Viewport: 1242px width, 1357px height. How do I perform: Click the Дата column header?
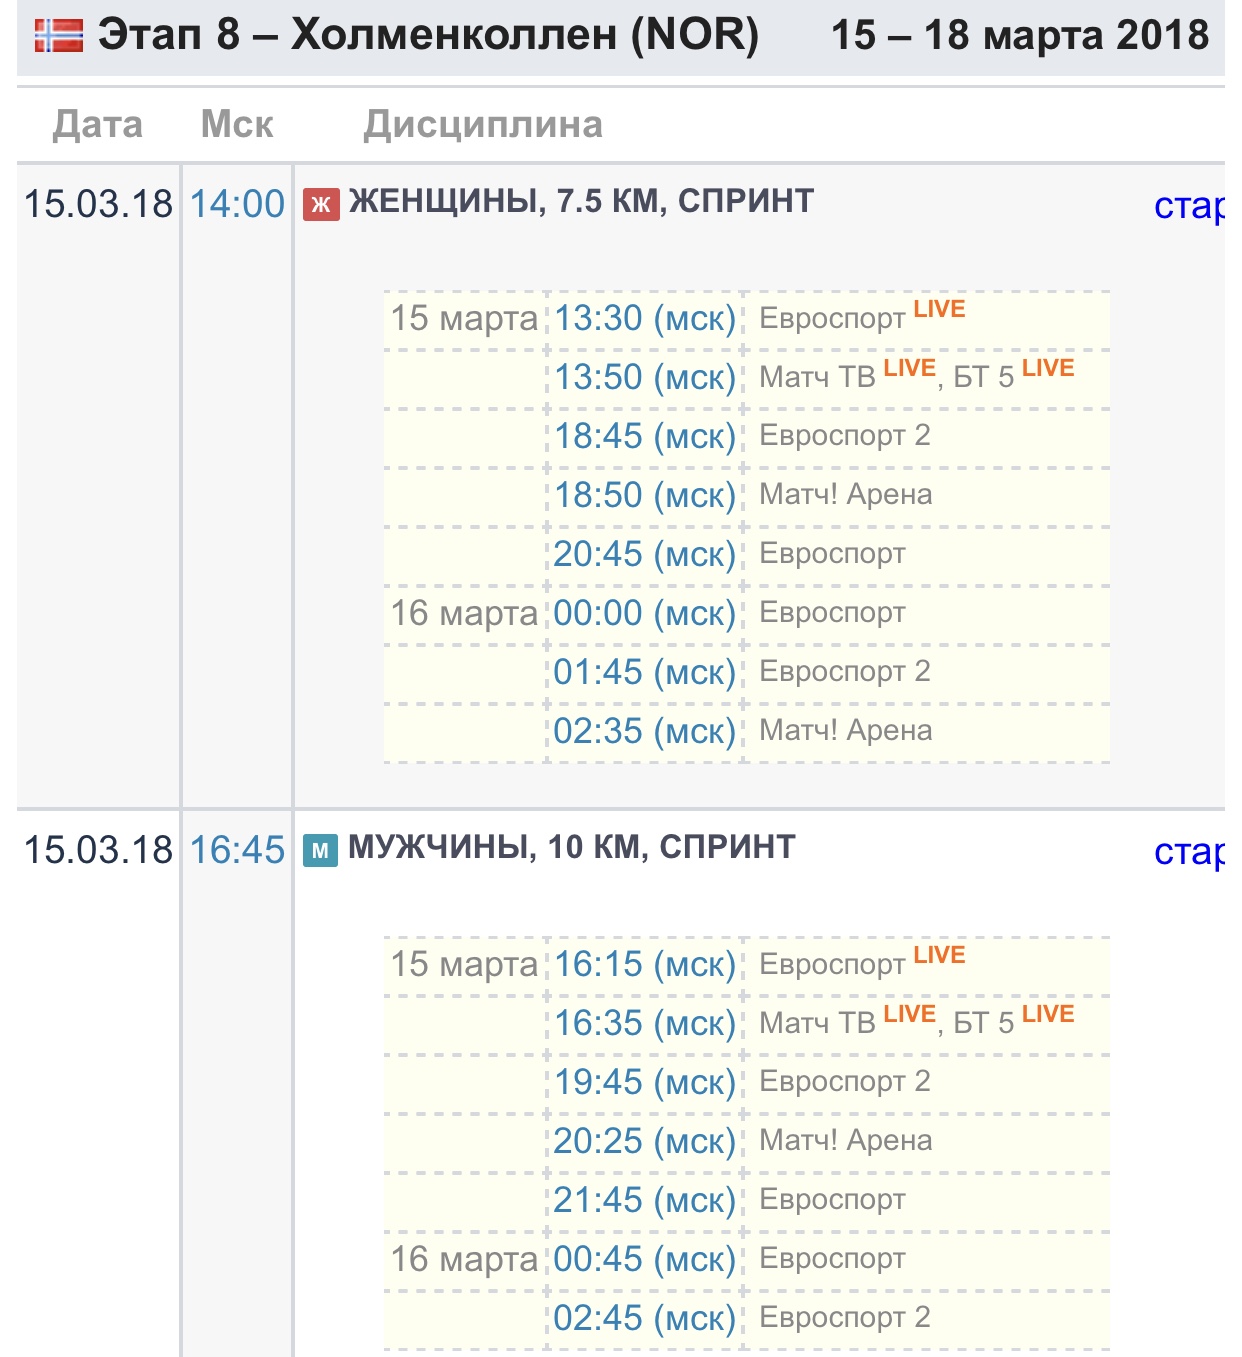click(98, 125)
